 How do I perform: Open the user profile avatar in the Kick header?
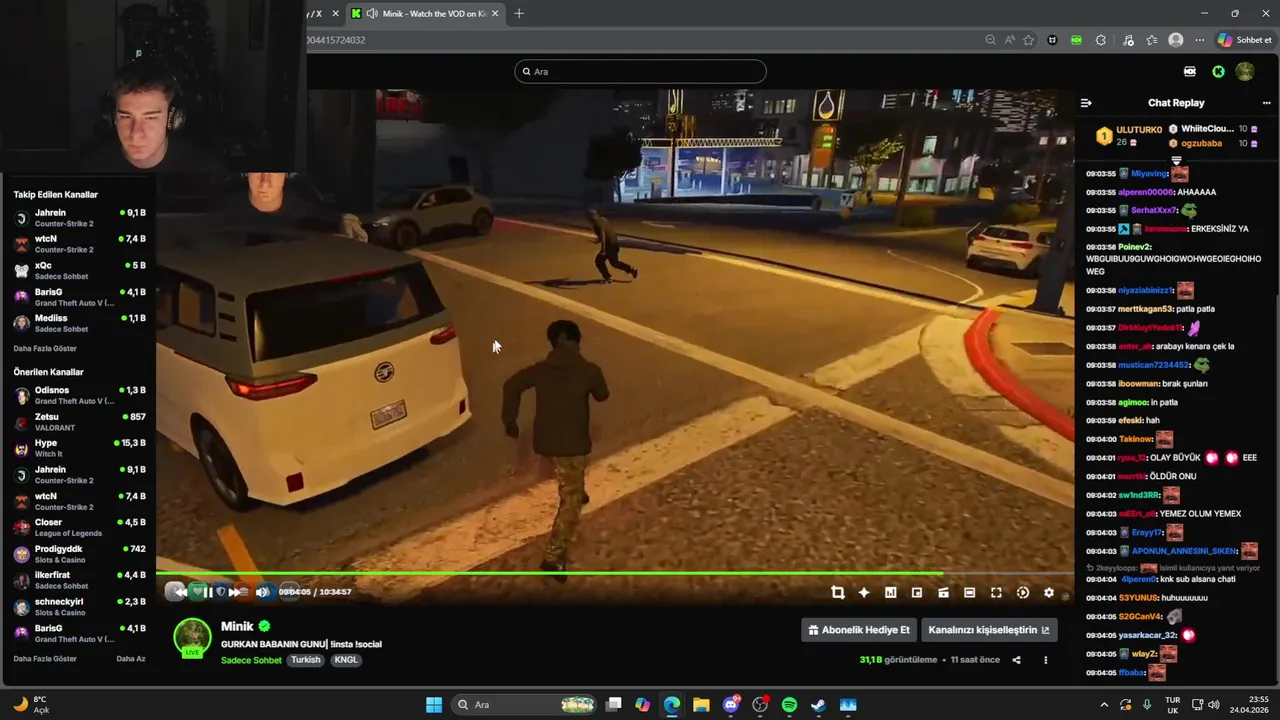1245,71
